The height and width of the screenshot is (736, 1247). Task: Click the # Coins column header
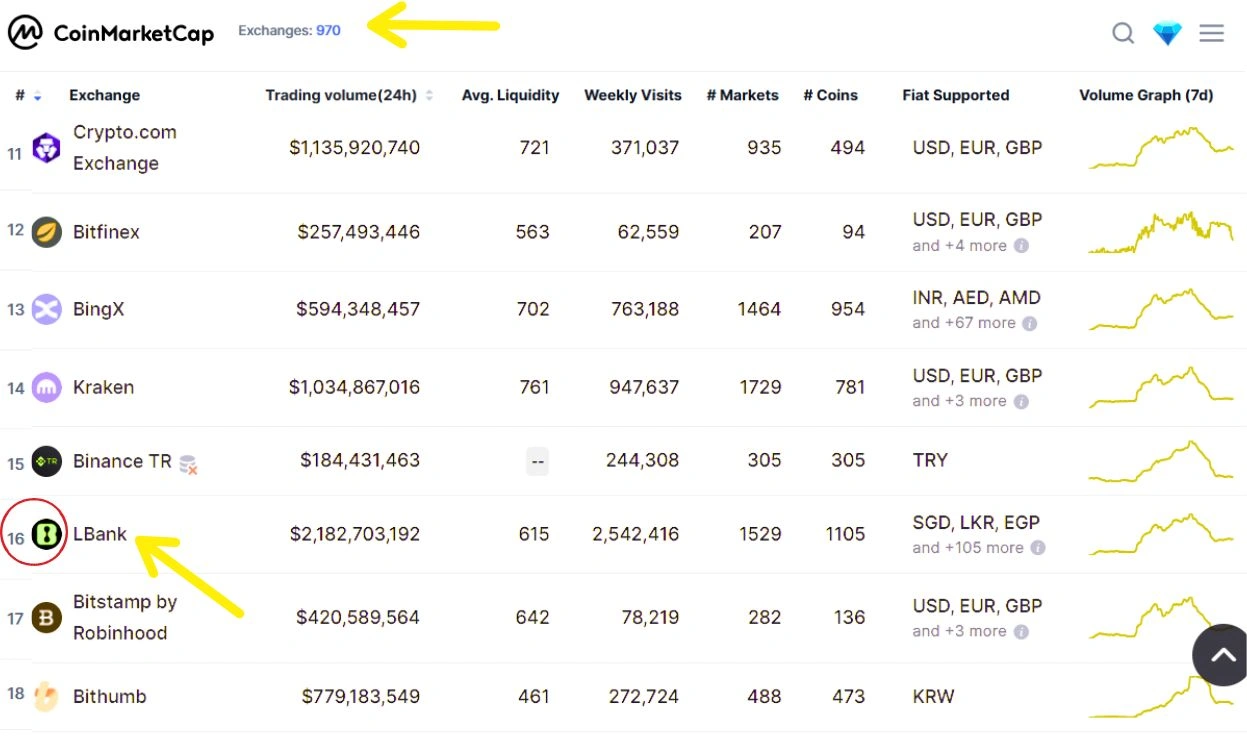pyautogui.click(x=830, y=96)
